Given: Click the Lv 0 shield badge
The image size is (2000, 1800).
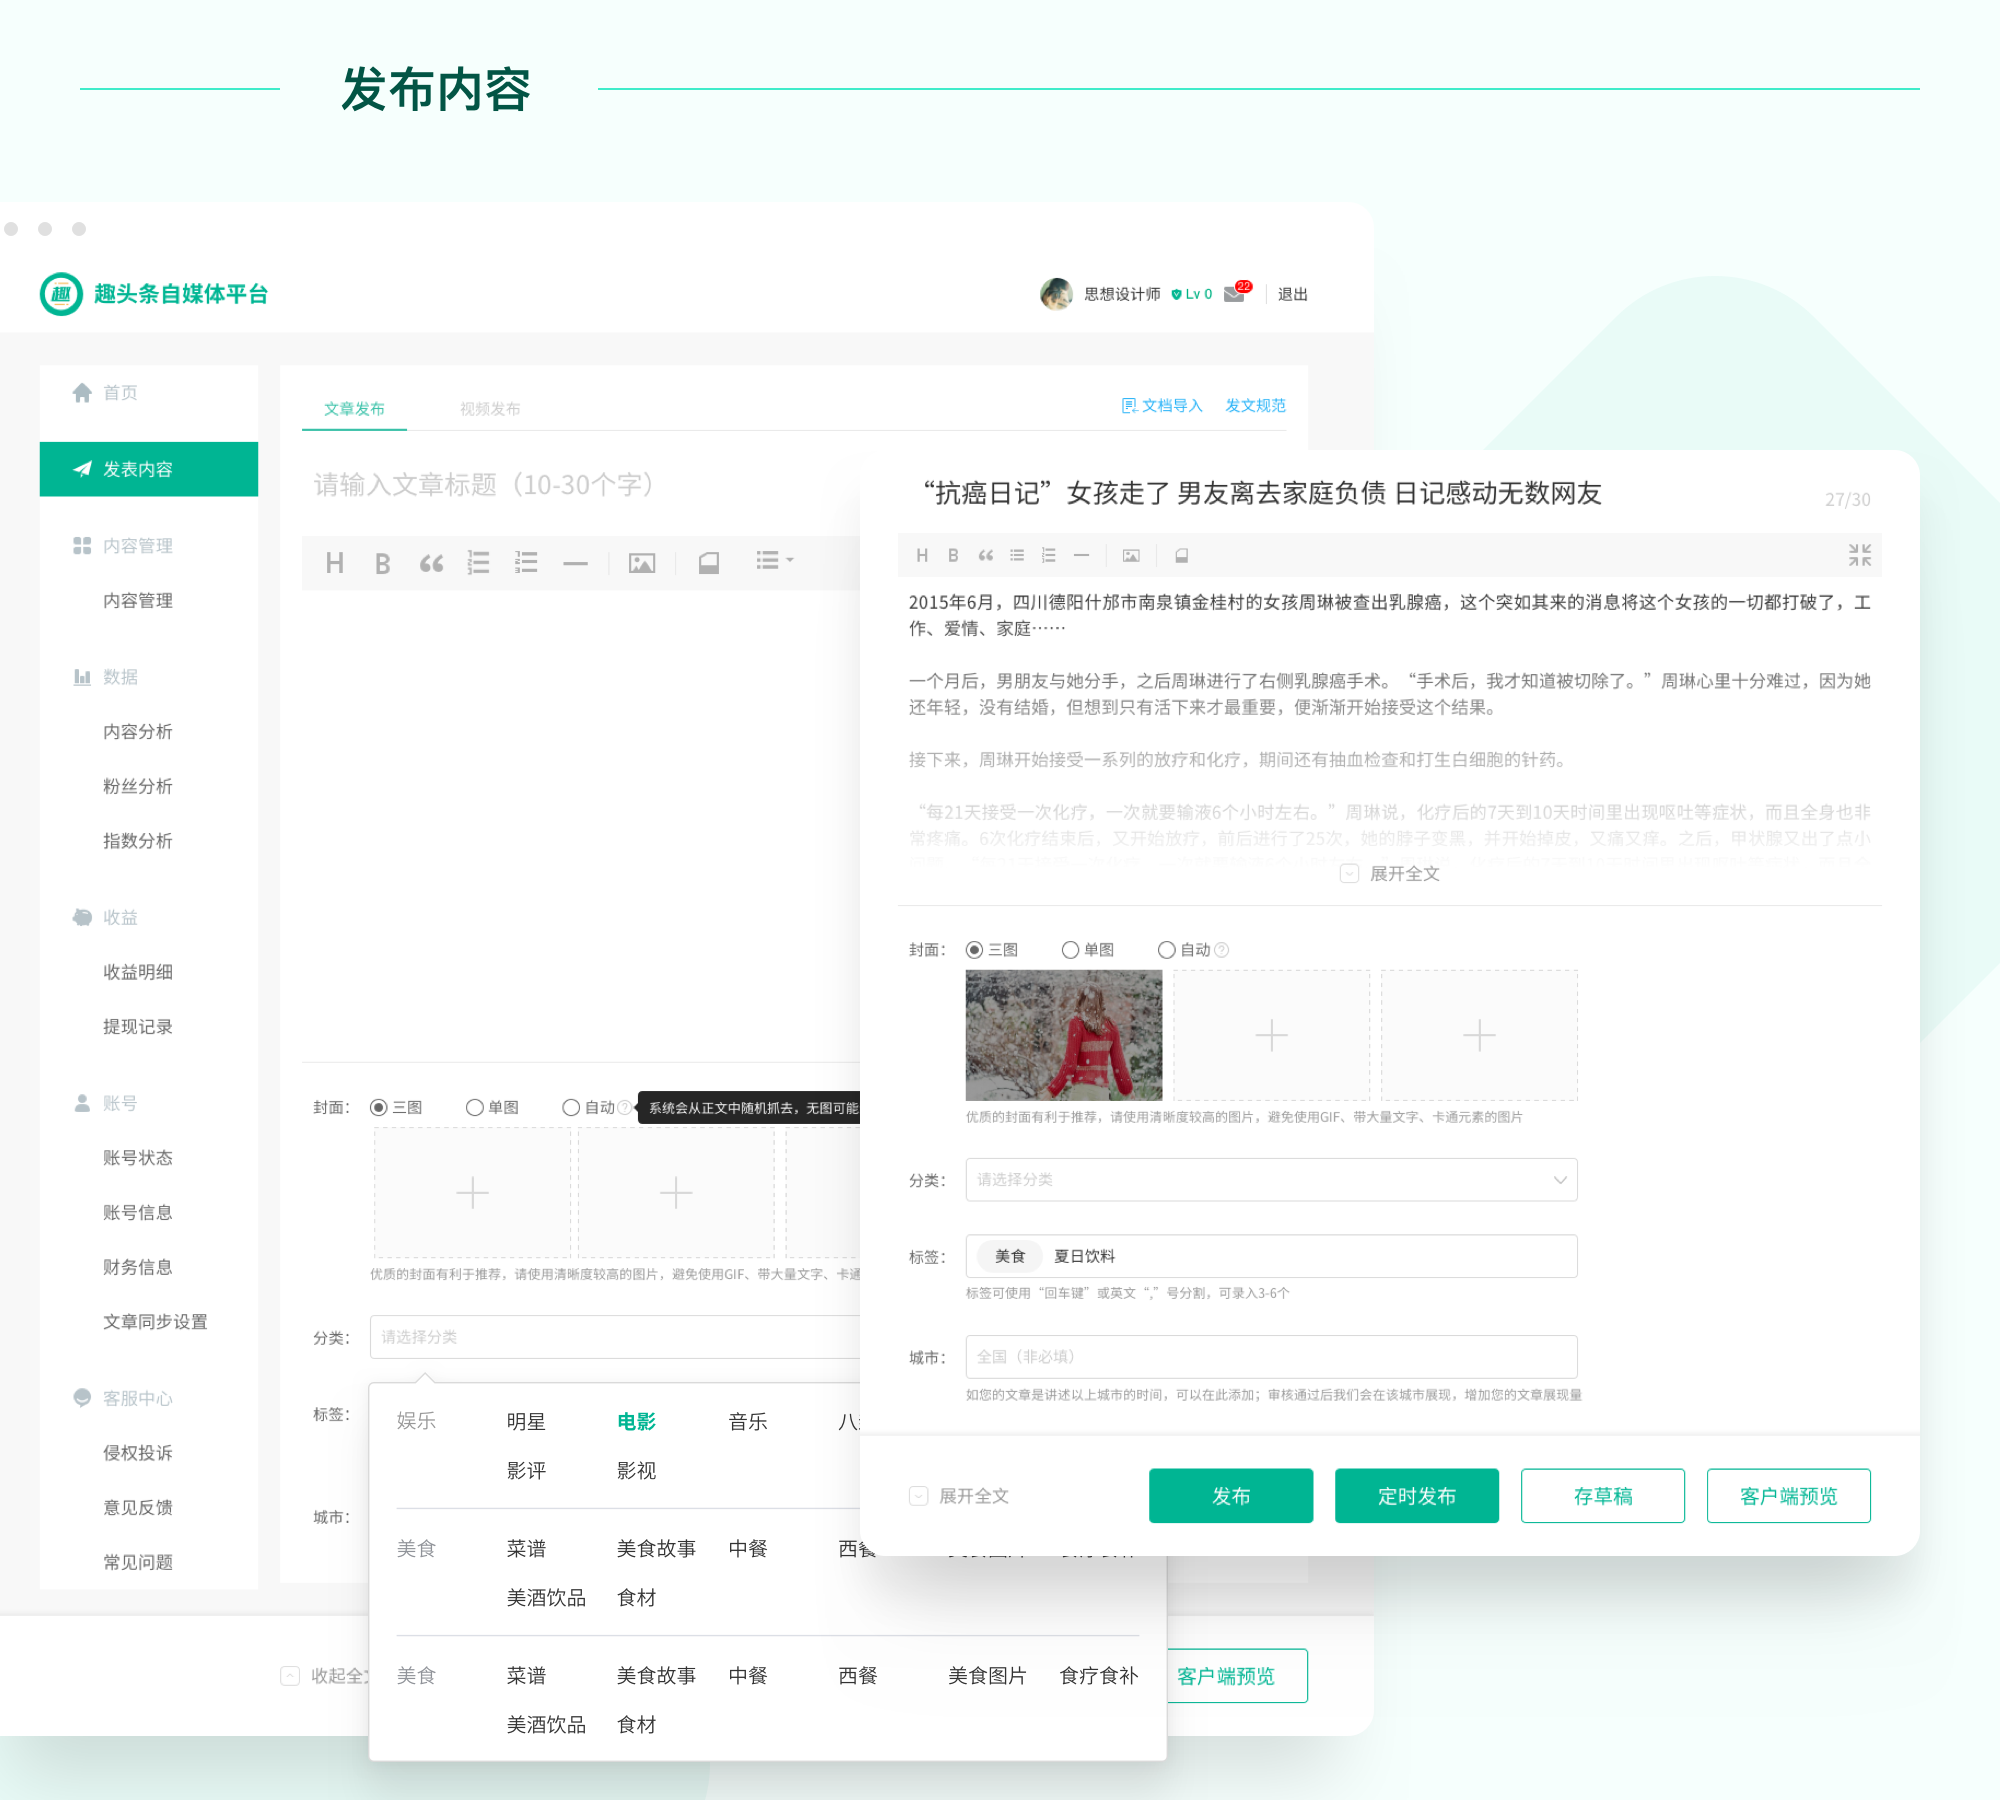Looking at the screenshot, I should pos(1192,294).
